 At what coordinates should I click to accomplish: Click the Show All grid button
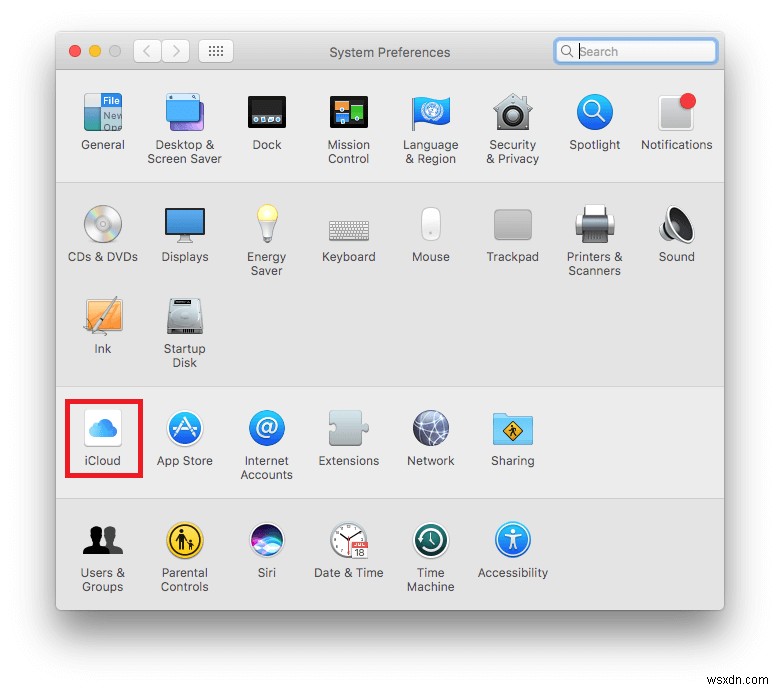[216, 51]
